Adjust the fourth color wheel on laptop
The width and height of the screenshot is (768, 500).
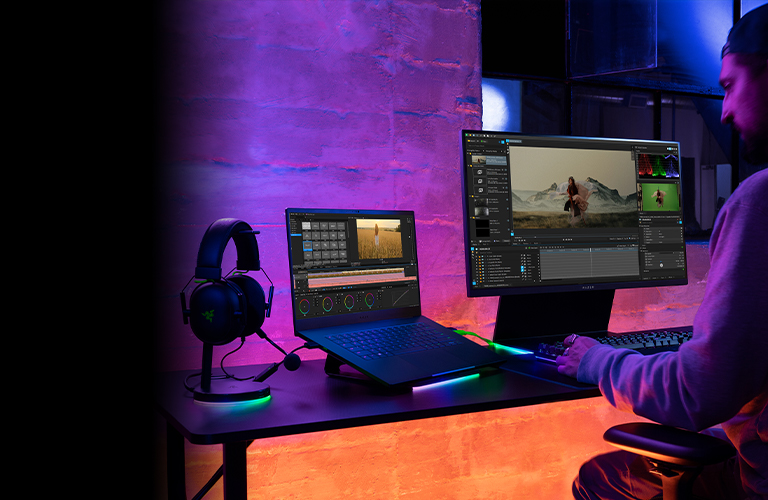pyautogui.click(x=370, y=299)
